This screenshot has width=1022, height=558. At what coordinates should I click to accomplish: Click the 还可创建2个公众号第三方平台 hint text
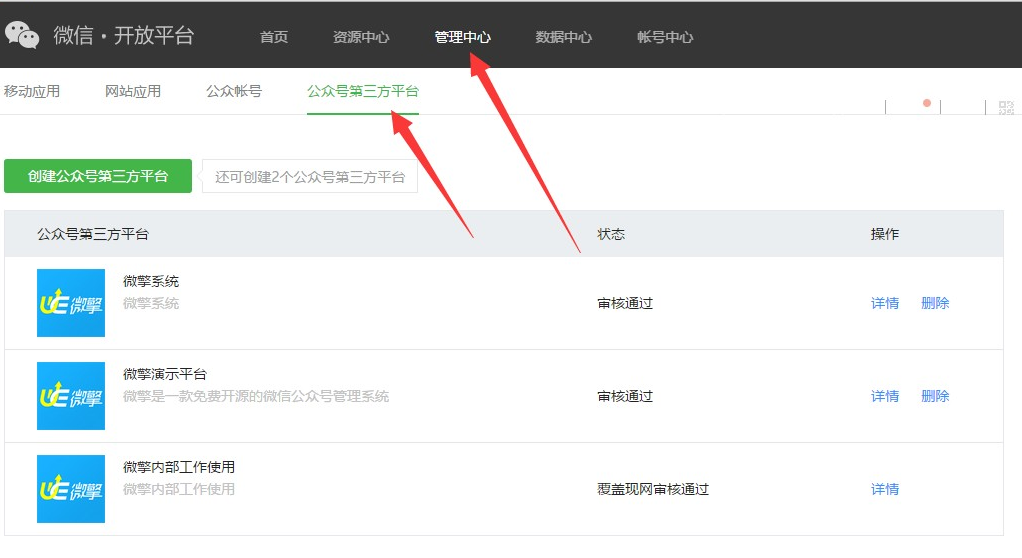tap(310, 177)
